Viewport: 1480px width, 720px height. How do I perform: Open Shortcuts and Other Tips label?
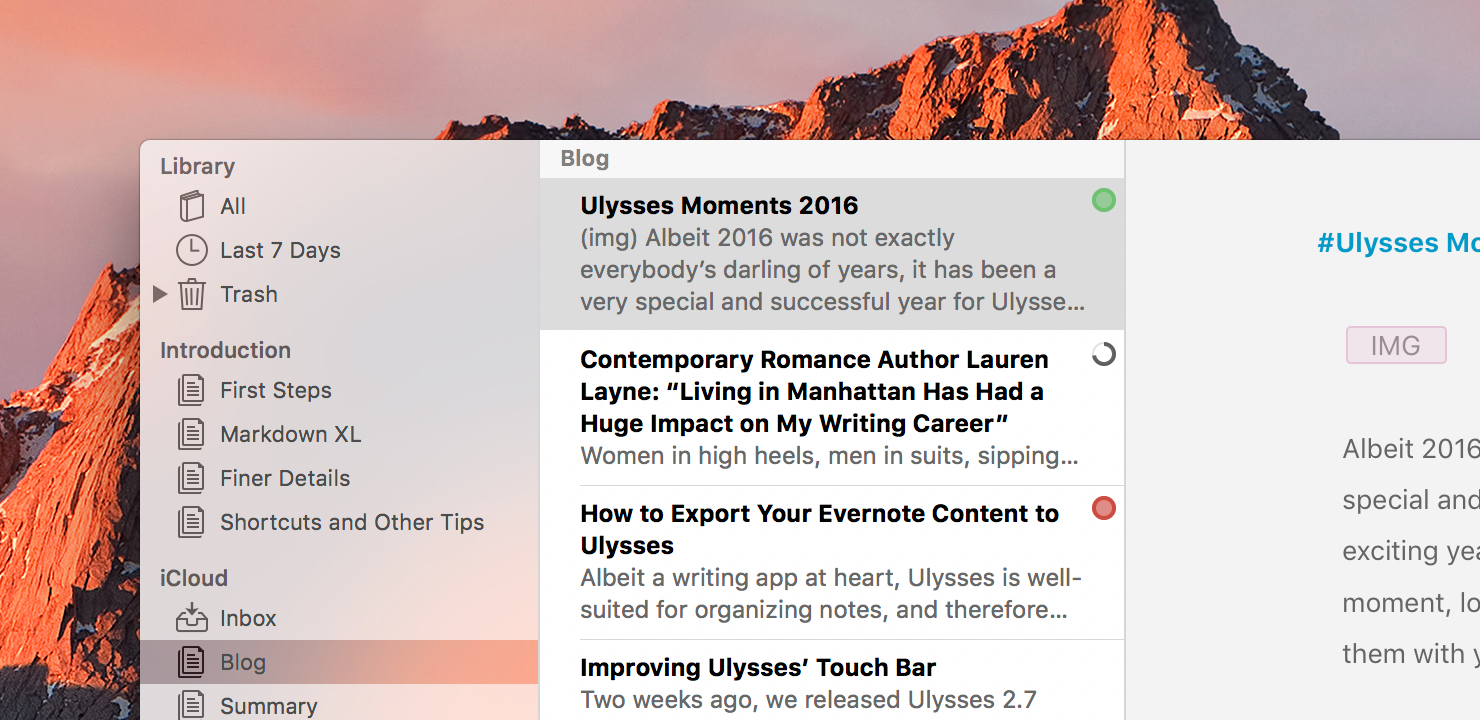point(352,522)
